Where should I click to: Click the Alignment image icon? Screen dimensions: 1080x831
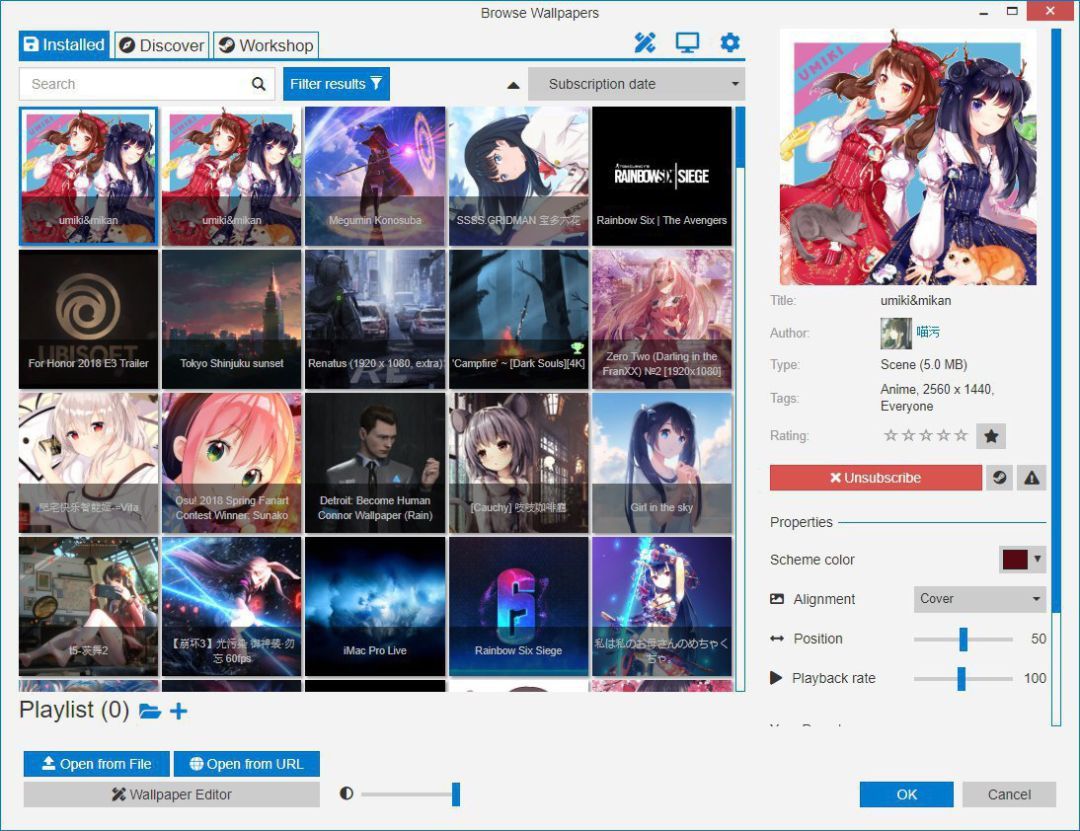(x=777, y=599)
